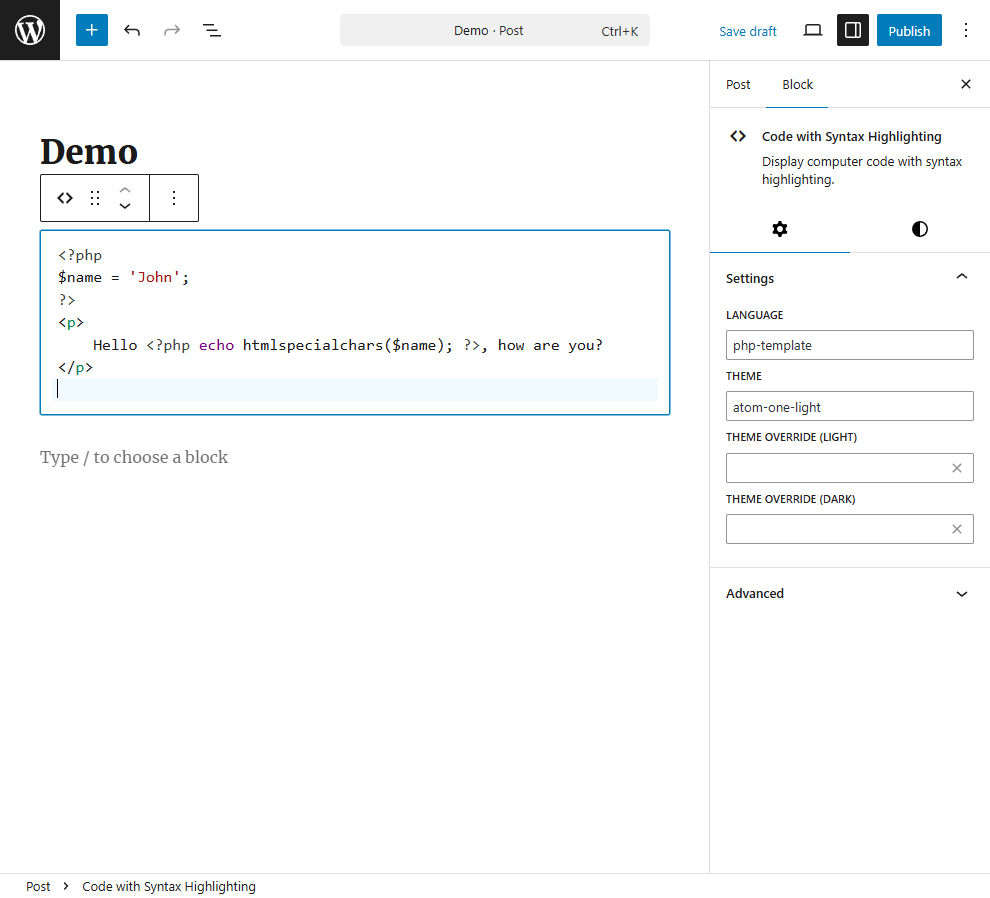Select Post in the bottom breadcrumb
Screen dimensions: 990x898
[x=38, y=887]
